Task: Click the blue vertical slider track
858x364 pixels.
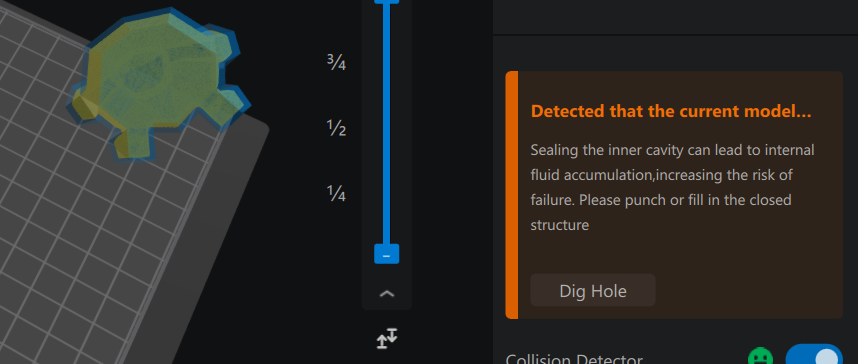Action: point(386,124)
